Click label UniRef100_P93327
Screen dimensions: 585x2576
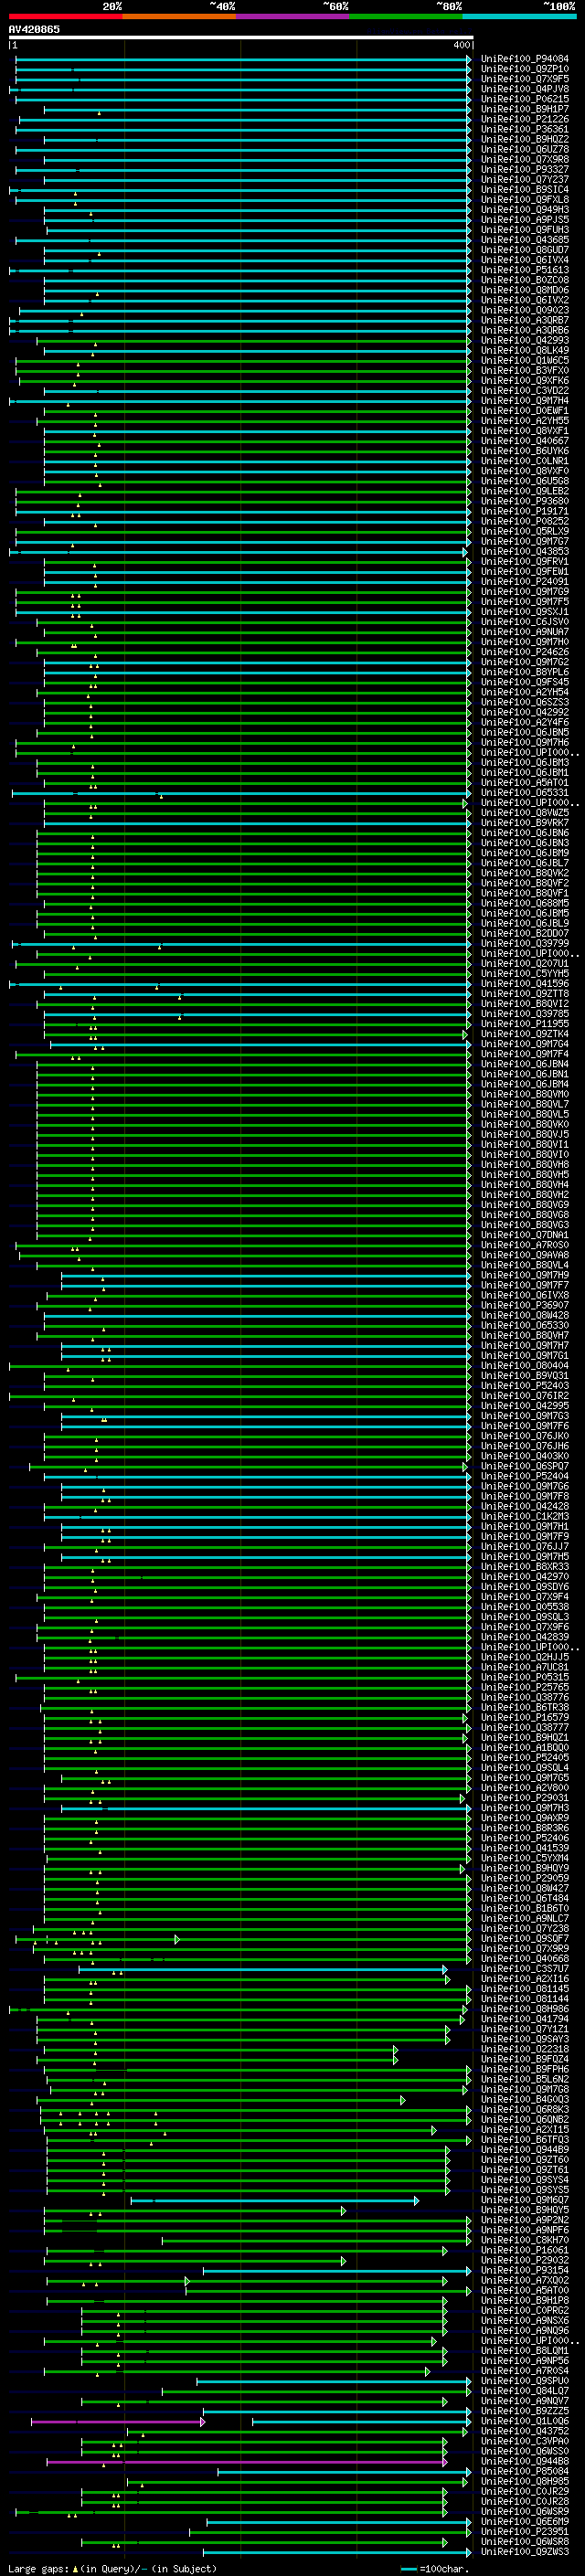525,170
